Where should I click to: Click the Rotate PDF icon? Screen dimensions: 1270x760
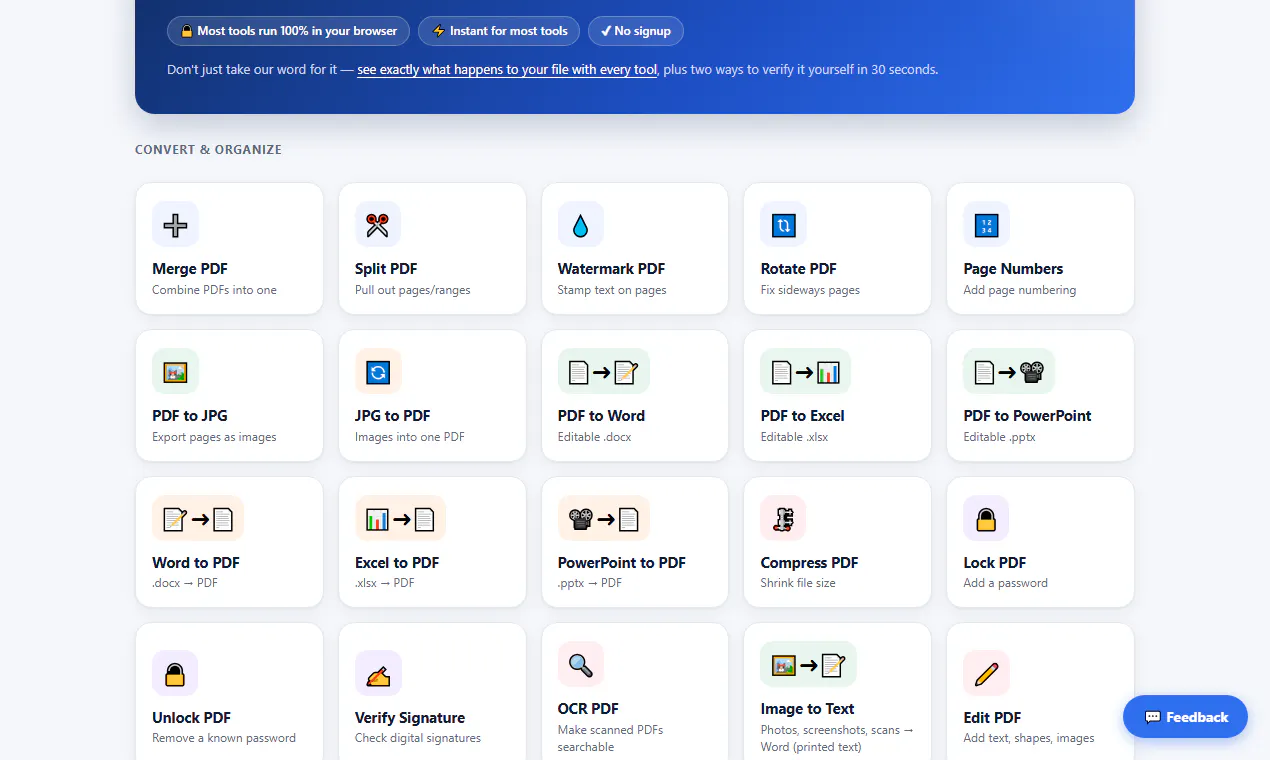point(784,225)
